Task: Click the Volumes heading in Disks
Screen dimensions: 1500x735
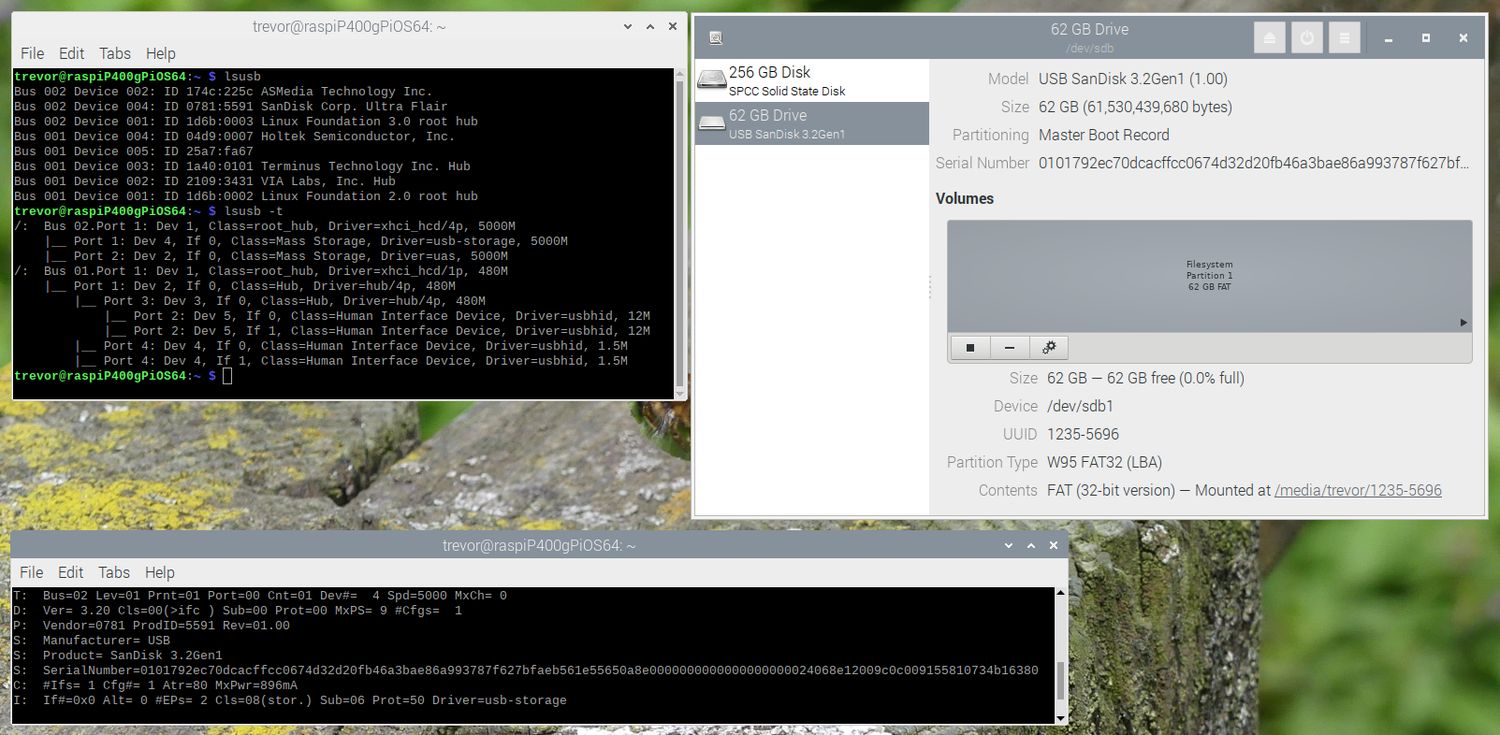Action: click(965, 198)
